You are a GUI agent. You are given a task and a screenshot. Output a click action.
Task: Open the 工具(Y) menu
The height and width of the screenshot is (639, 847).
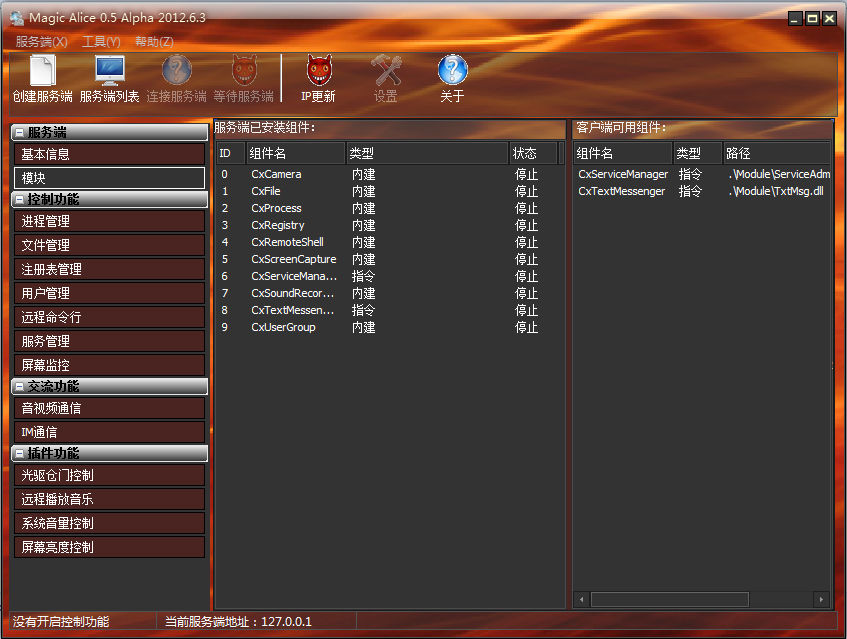101,42
